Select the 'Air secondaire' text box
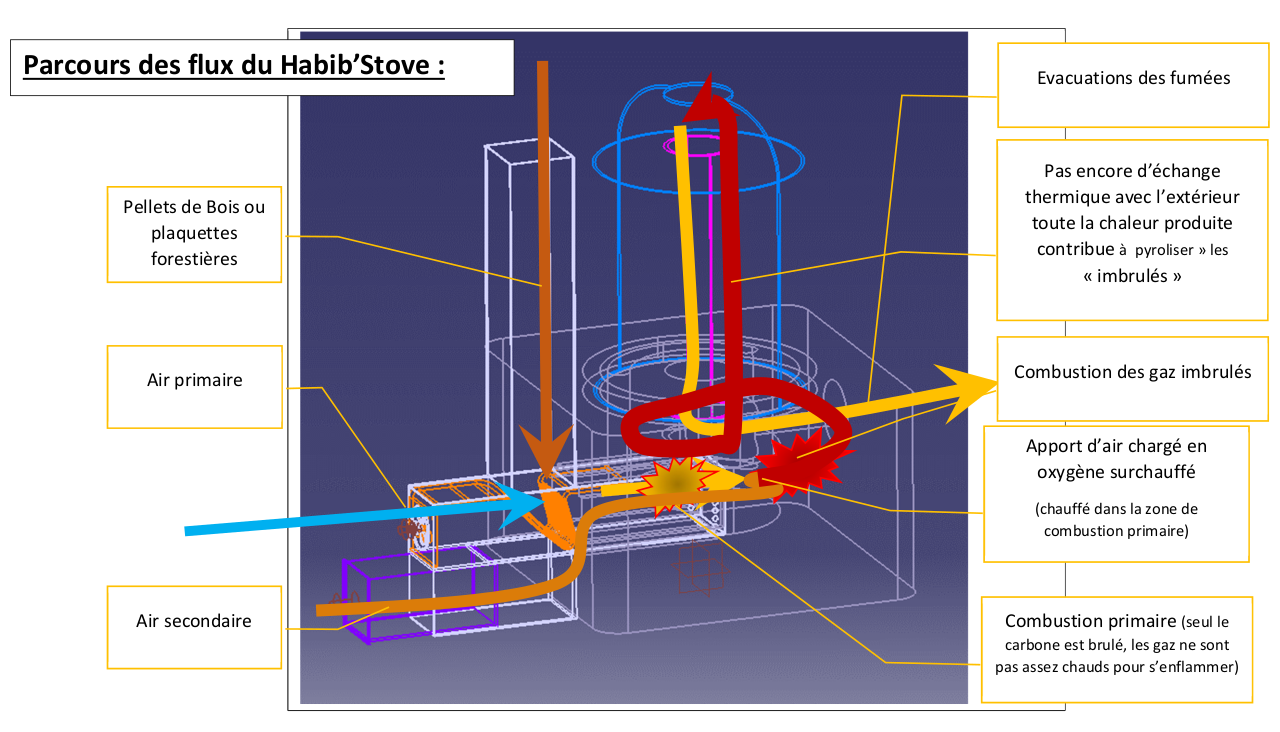1280x732 pixels. pos(194,621)
